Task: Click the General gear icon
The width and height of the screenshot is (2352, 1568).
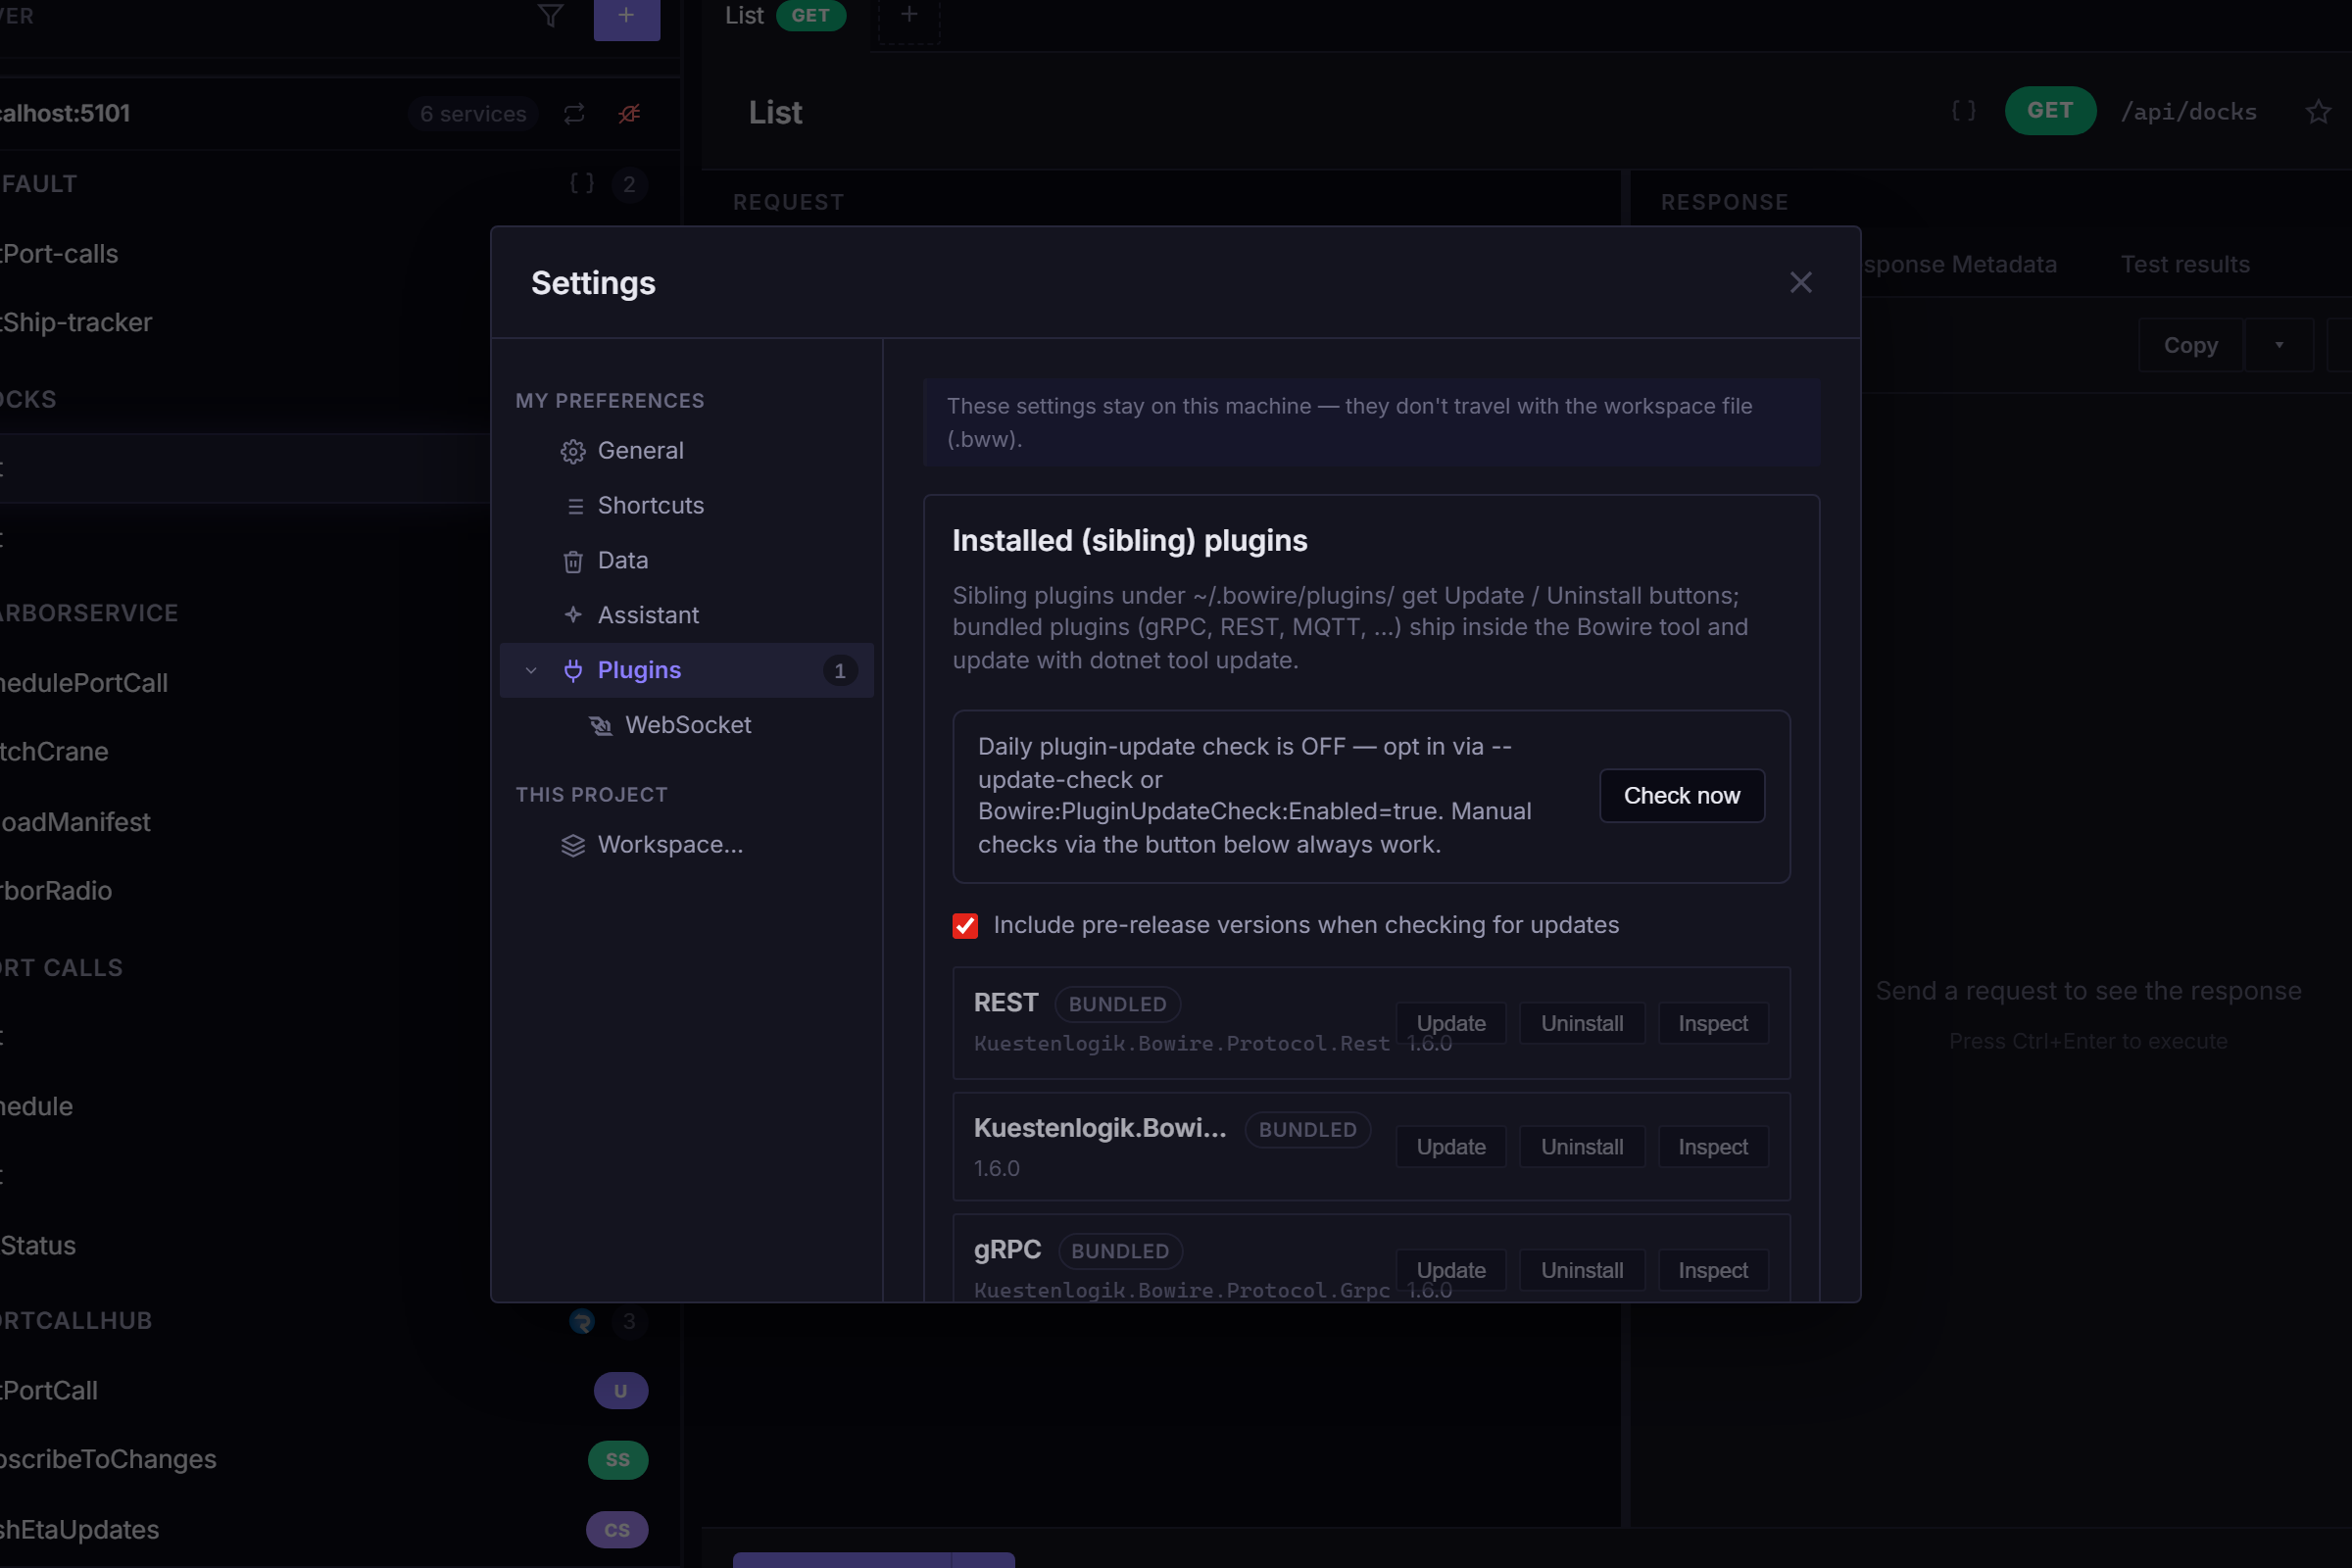Action: (573, 452)
